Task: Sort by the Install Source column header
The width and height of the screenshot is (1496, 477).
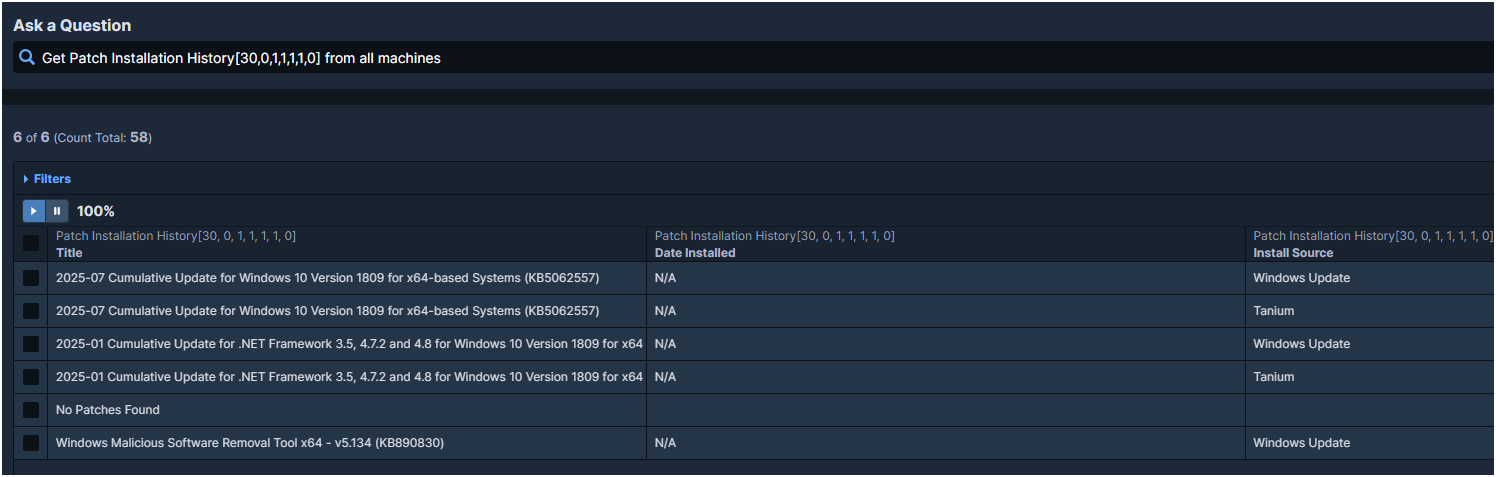Action: click(1293, 253)
